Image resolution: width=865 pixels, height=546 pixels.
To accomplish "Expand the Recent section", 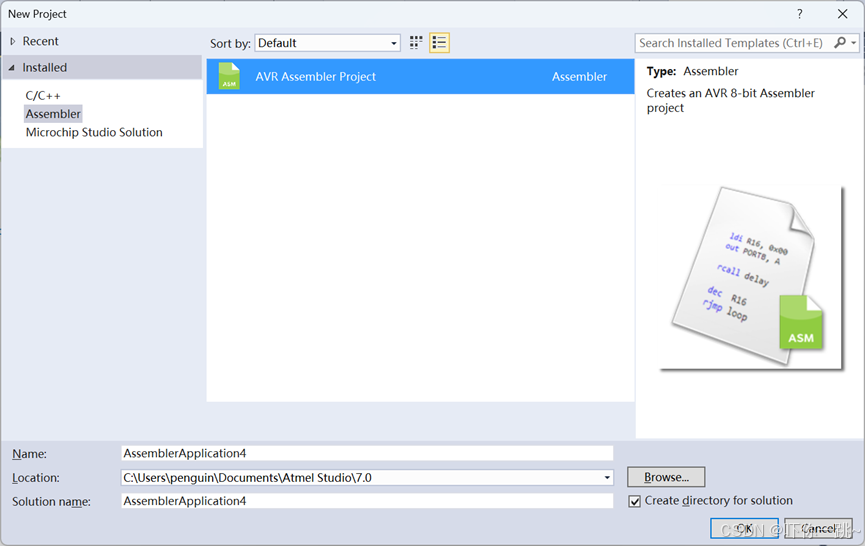I will tap(13, 41).
